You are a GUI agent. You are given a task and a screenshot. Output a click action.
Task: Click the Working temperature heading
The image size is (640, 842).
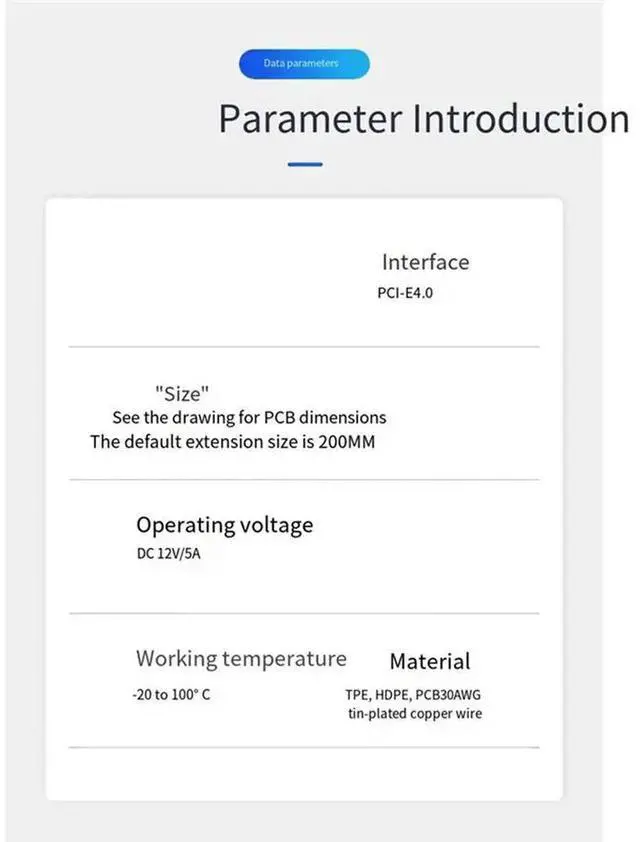pos(241,659)
